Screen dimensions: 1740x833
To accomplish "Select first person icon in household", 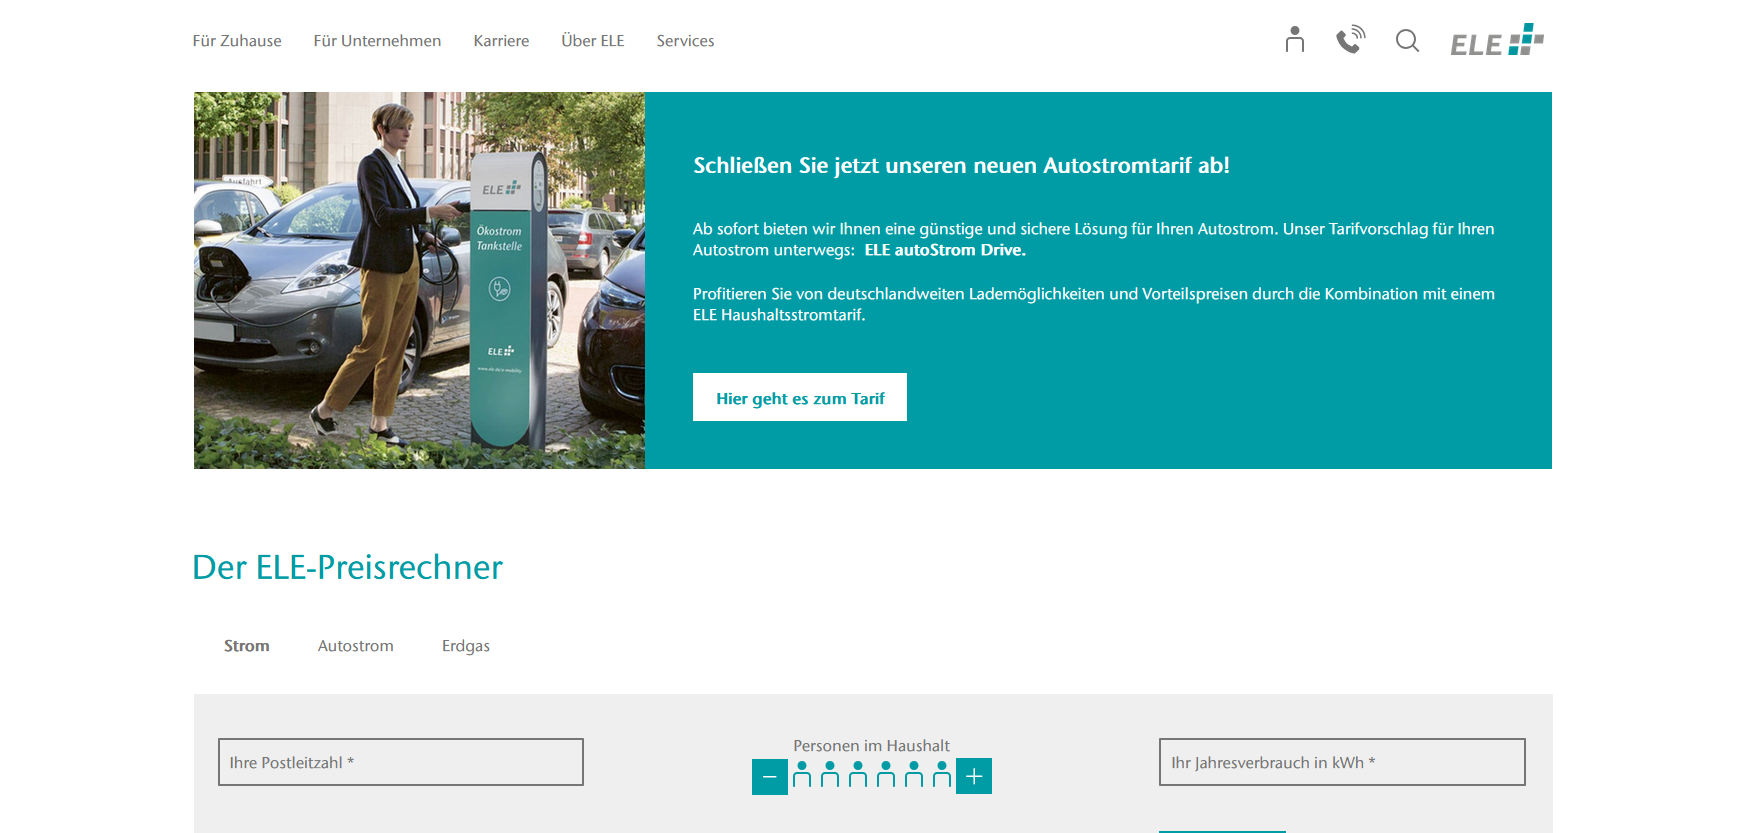I will pyautogui.click(x=802, y=775).
